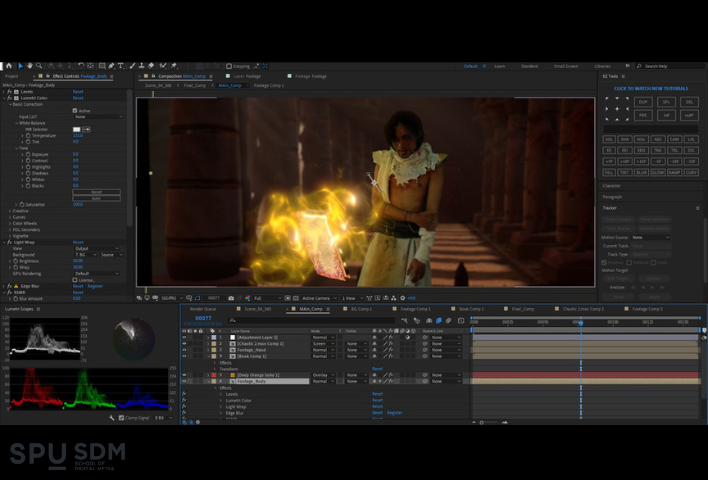Enable Motion Blur icon in timeline
708x480 pixels.
pyautogui.click(x=449, y=320)
